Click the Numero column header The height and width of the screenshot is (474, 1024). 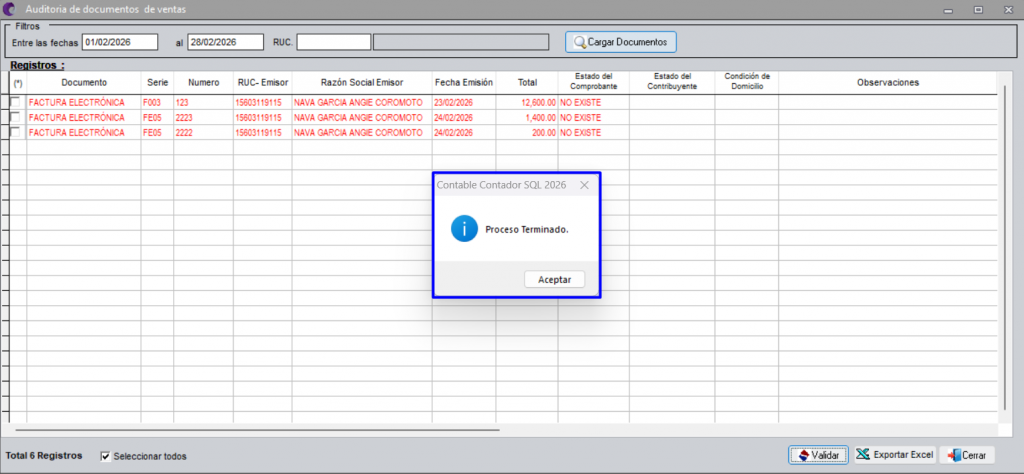204,82
